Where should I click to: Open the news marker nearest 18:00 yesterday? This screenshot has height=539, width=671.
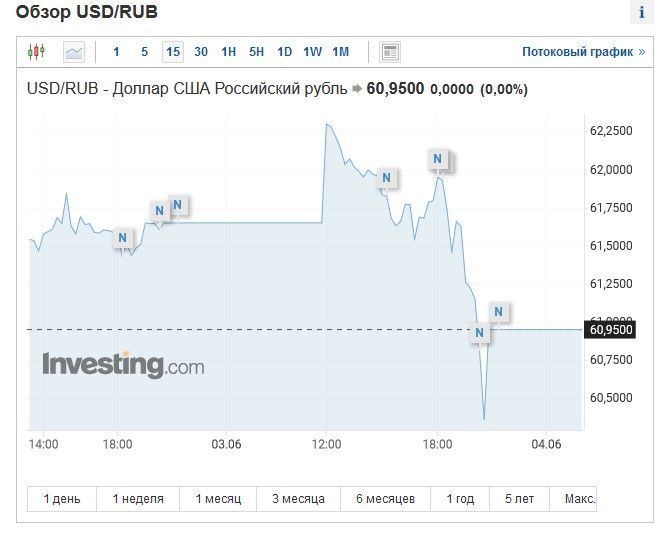click(x=122, y=238)
